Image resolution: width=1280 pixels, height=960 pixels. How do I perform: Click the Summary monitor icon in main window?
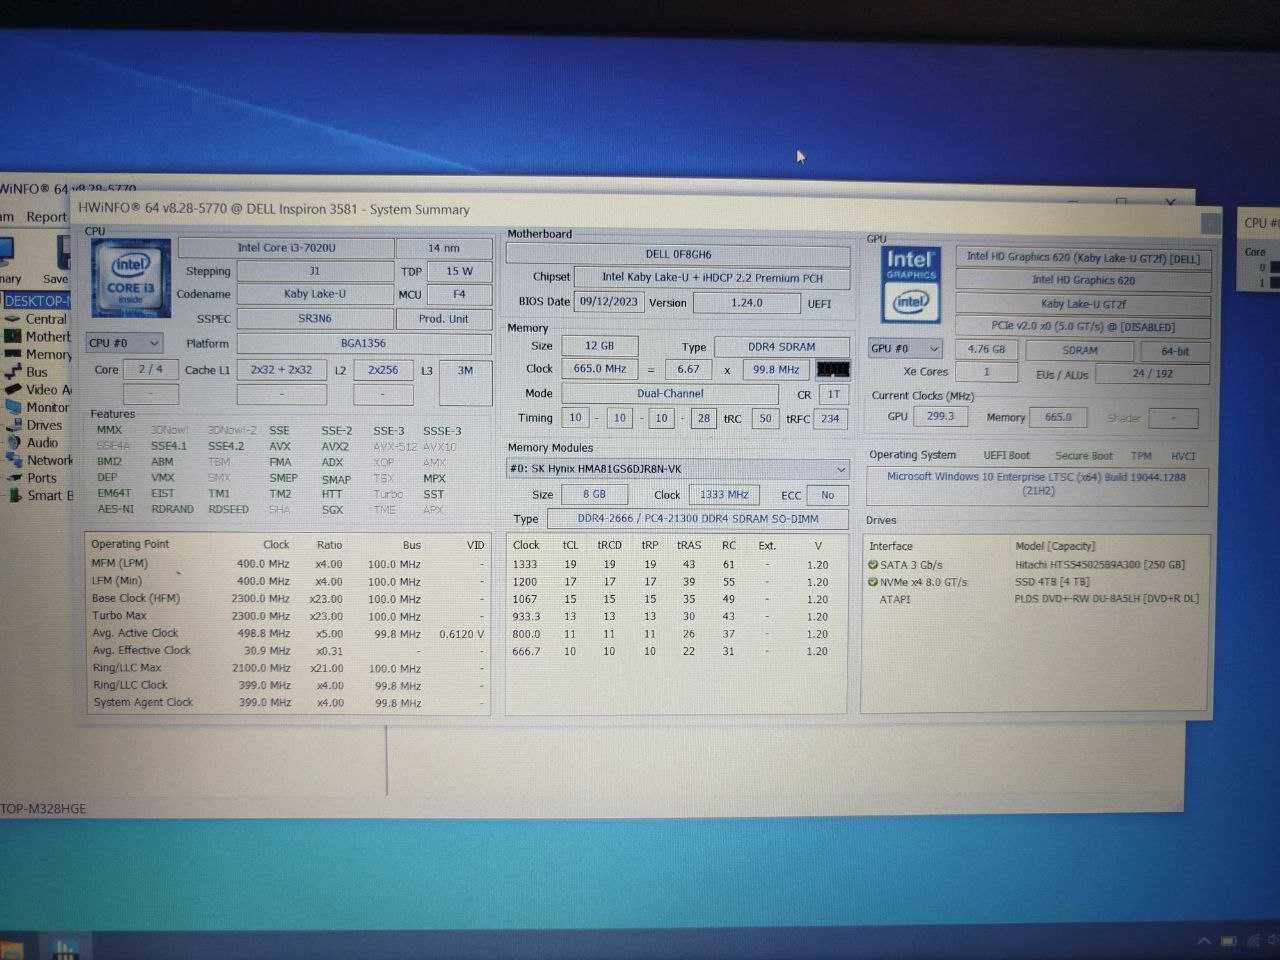tap(5, 252)
